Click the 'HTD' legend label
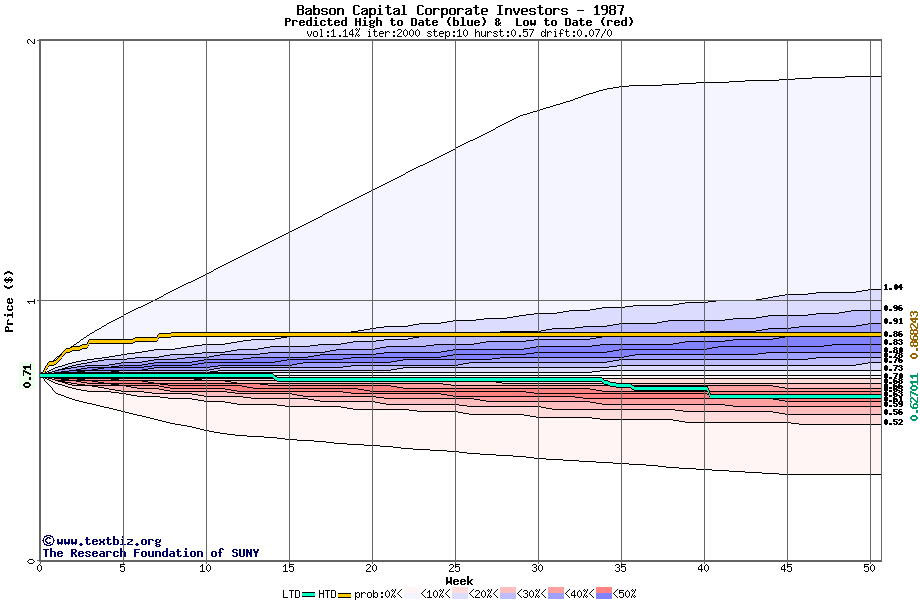This screenshot has height=600, width=920. (x=327, y=594)
